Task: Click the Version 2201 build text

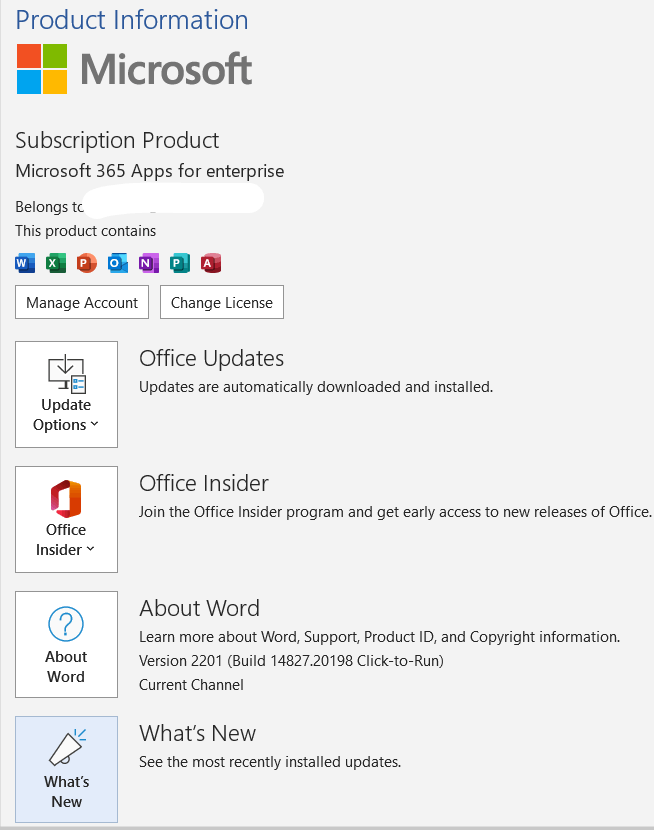Action: pyautogui.click(x=292, y=661)
